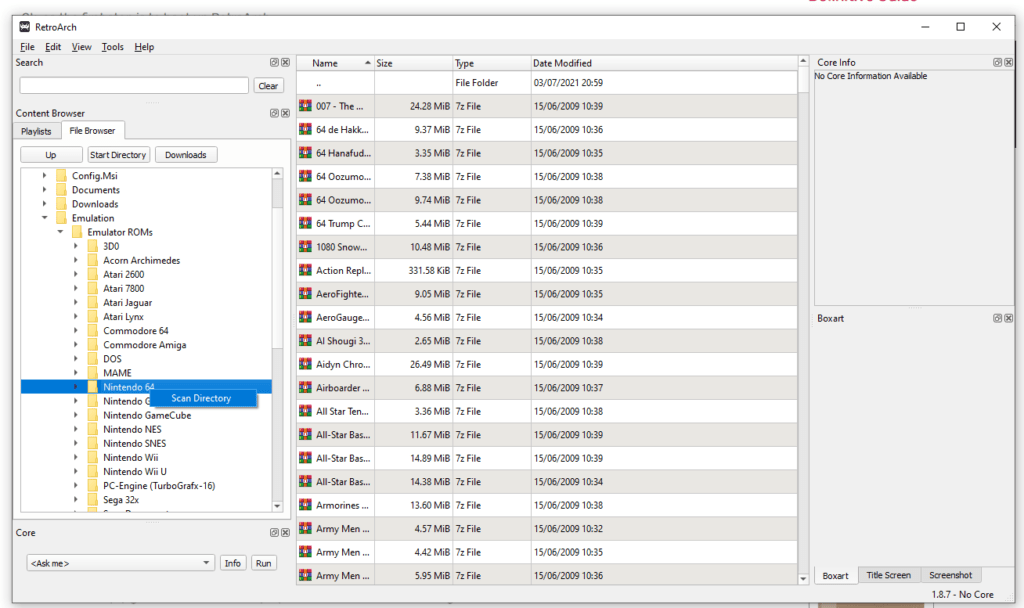Click the Documents folder icon
The height and width of the screenshot is (608, 1024).
(61, 190)
